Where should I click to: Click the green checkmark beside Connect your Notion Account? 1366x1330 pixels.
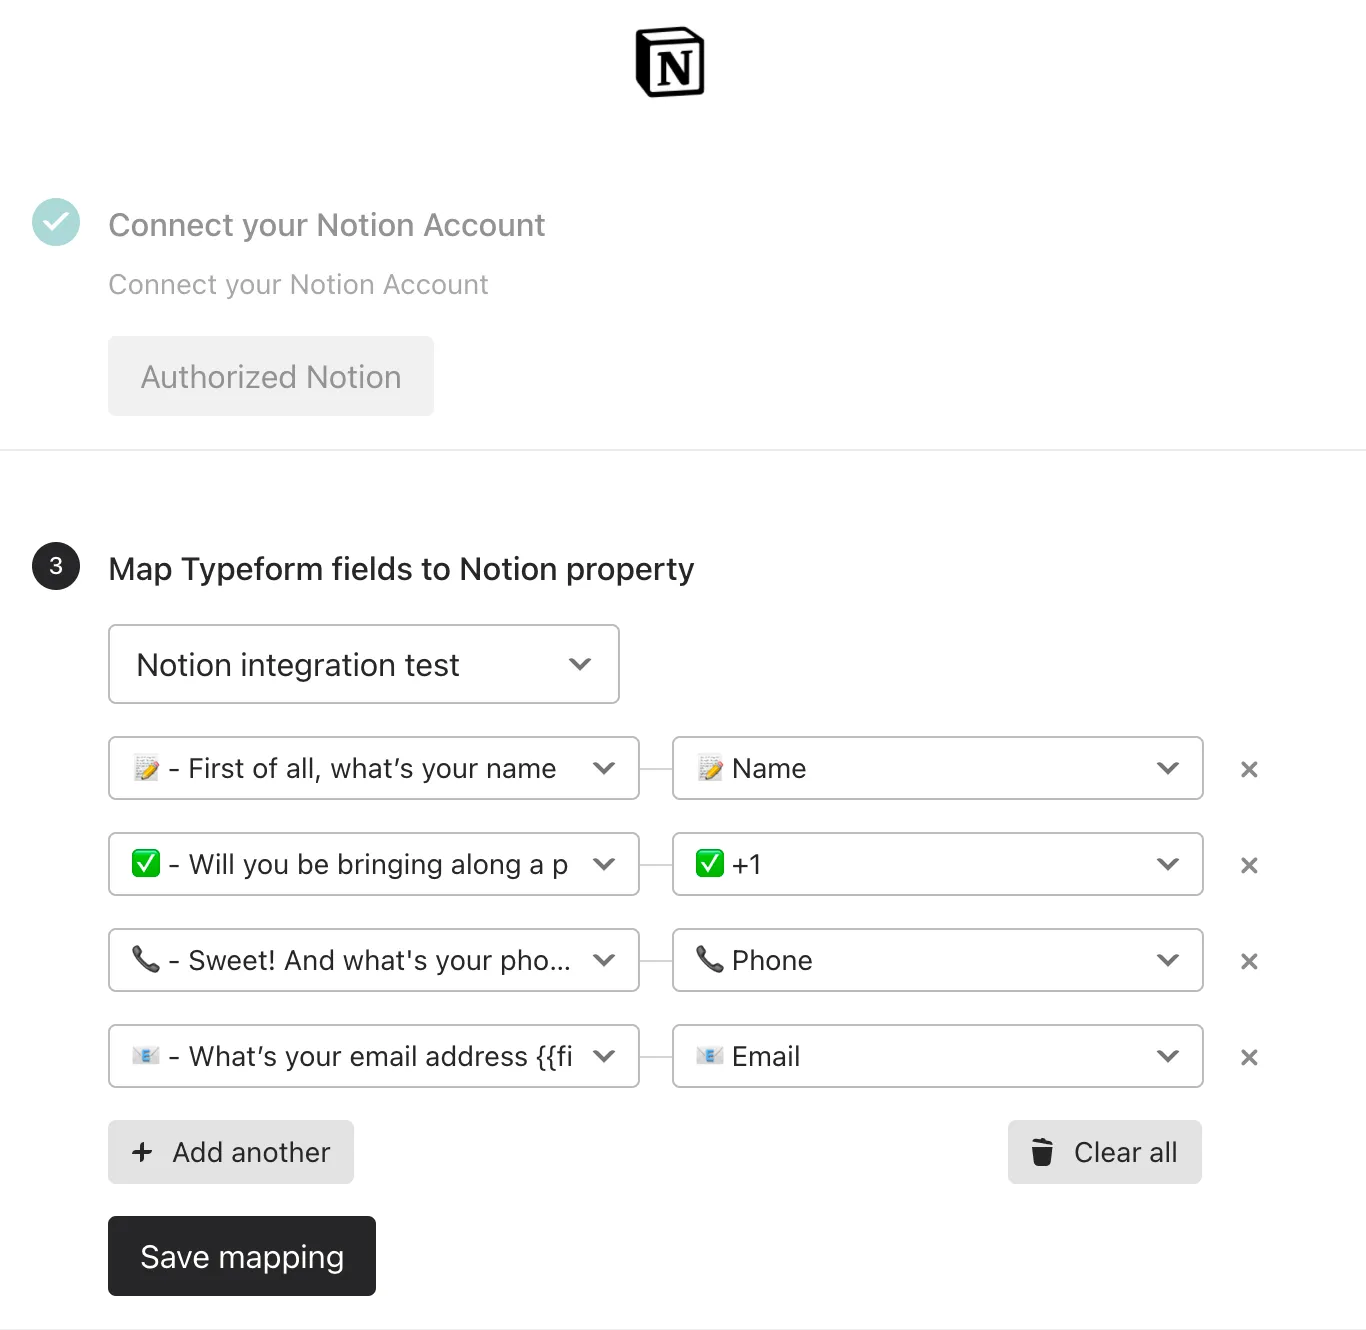point(56,222)
